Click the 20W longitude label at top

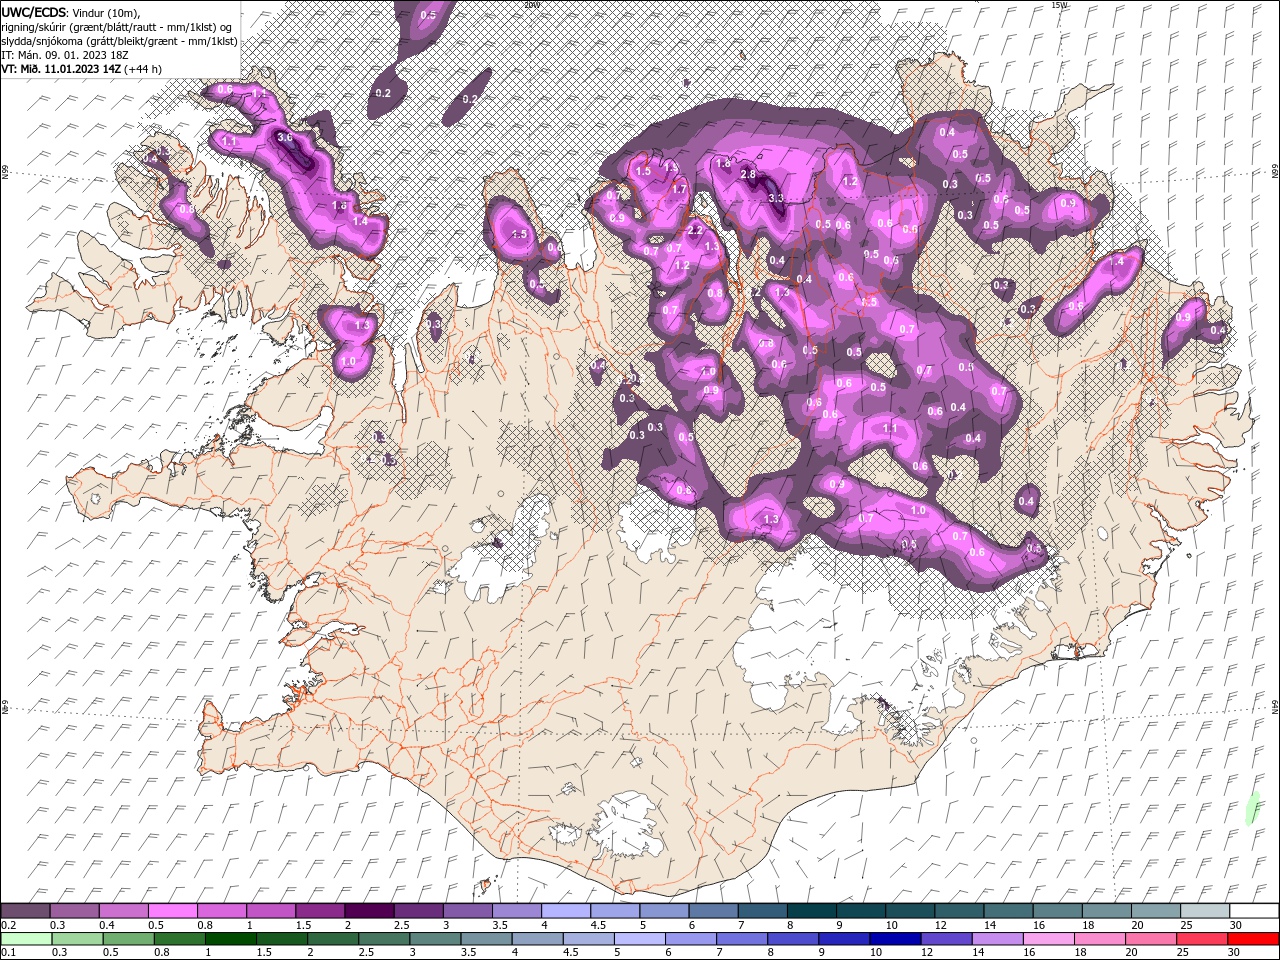pyautogui.click(x=532, y=5)
